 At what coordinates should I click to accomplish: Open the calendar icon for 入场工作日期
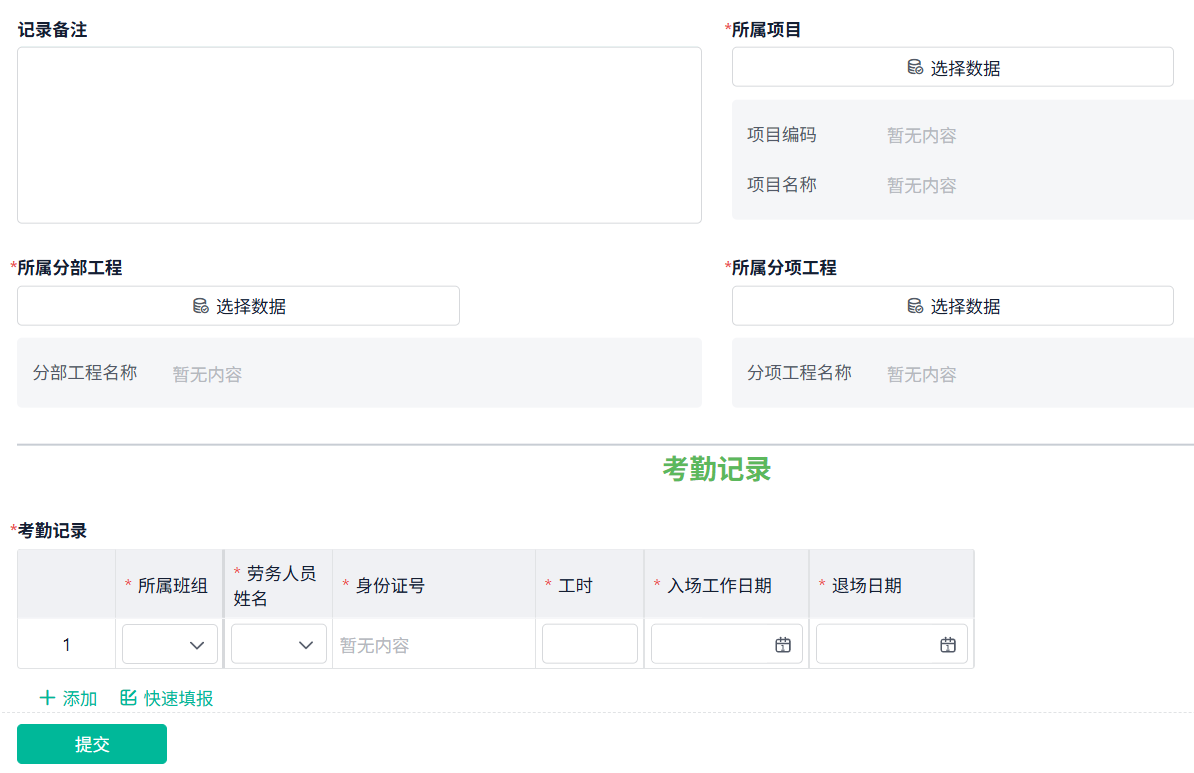tap(783, 645)
